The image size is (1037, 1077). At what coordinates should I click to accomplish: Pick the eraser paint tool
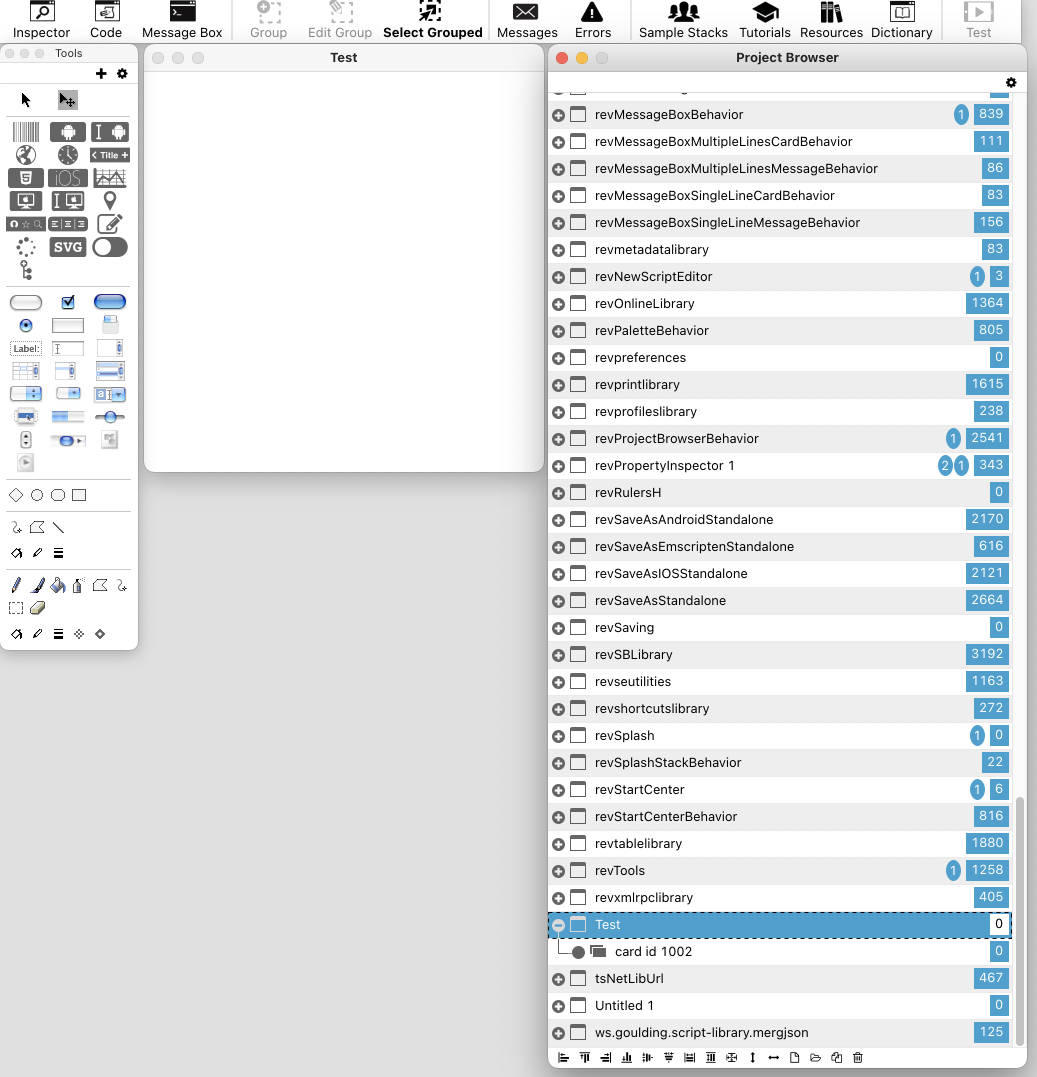(38, 608)
